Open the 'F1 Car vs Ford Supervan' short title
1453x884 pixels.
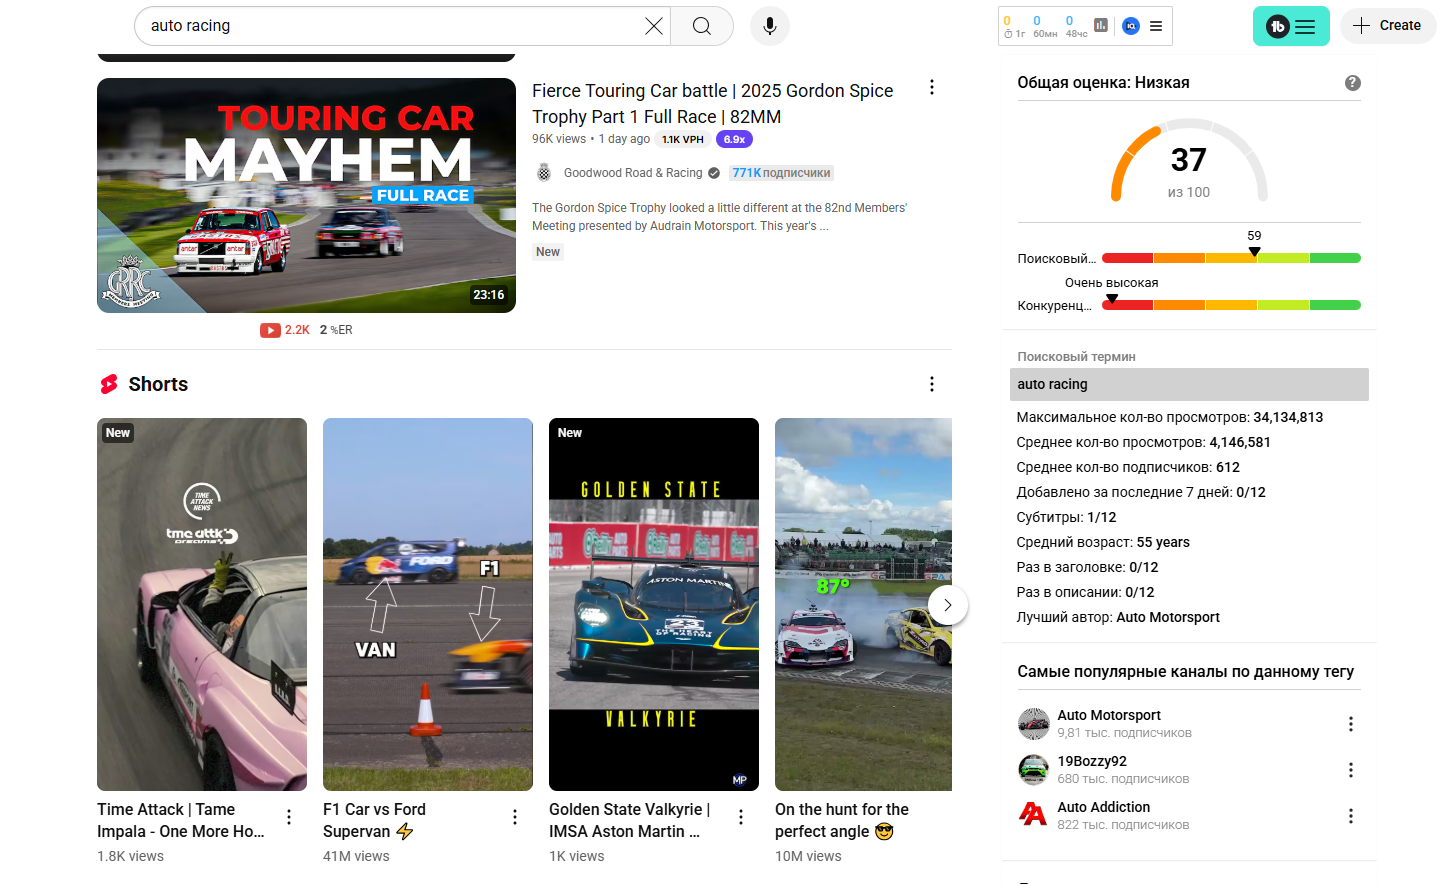[374, 820]
